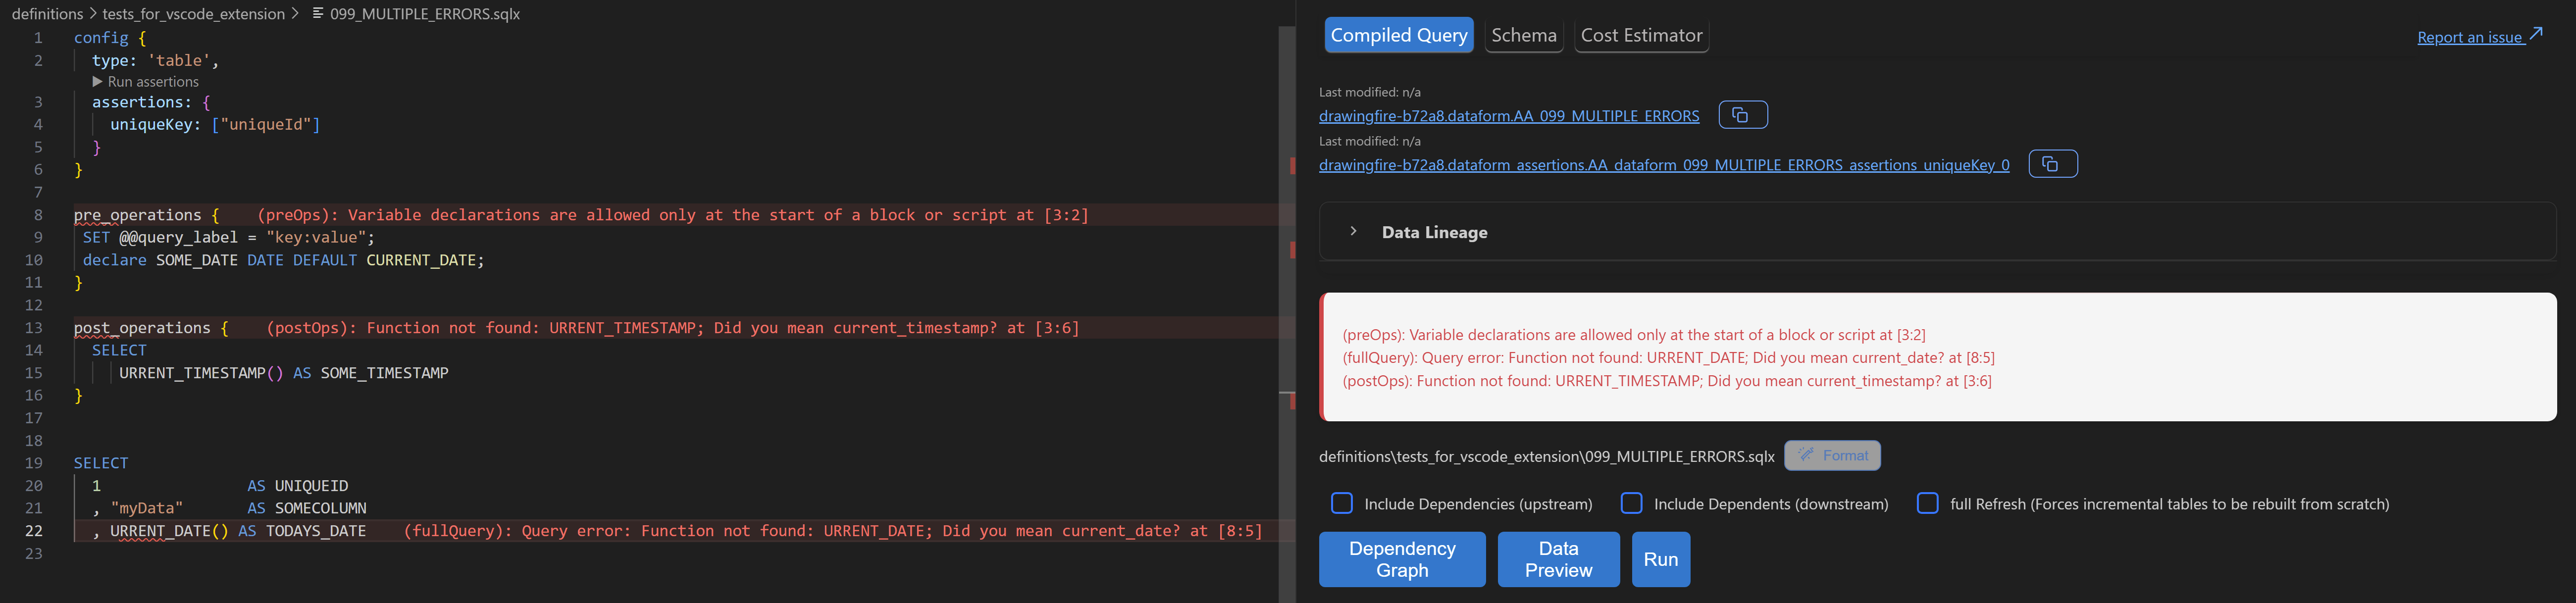Enable Include Dependencies (upstream) checkbox

(1342, 503)
